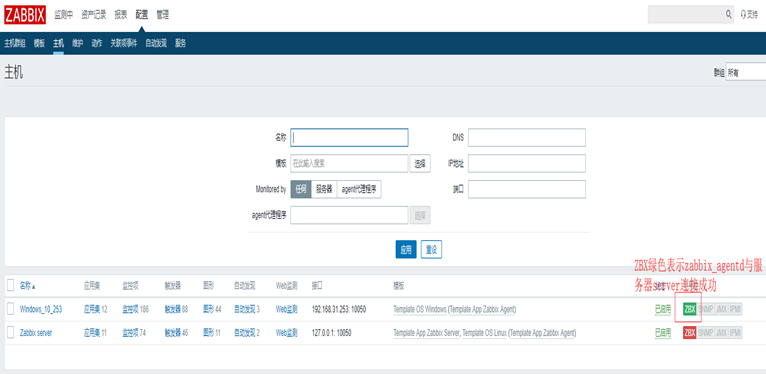Open Web监测 for Zabbix server
Viewport: 766px width, 374px height.
pos(287,333)
